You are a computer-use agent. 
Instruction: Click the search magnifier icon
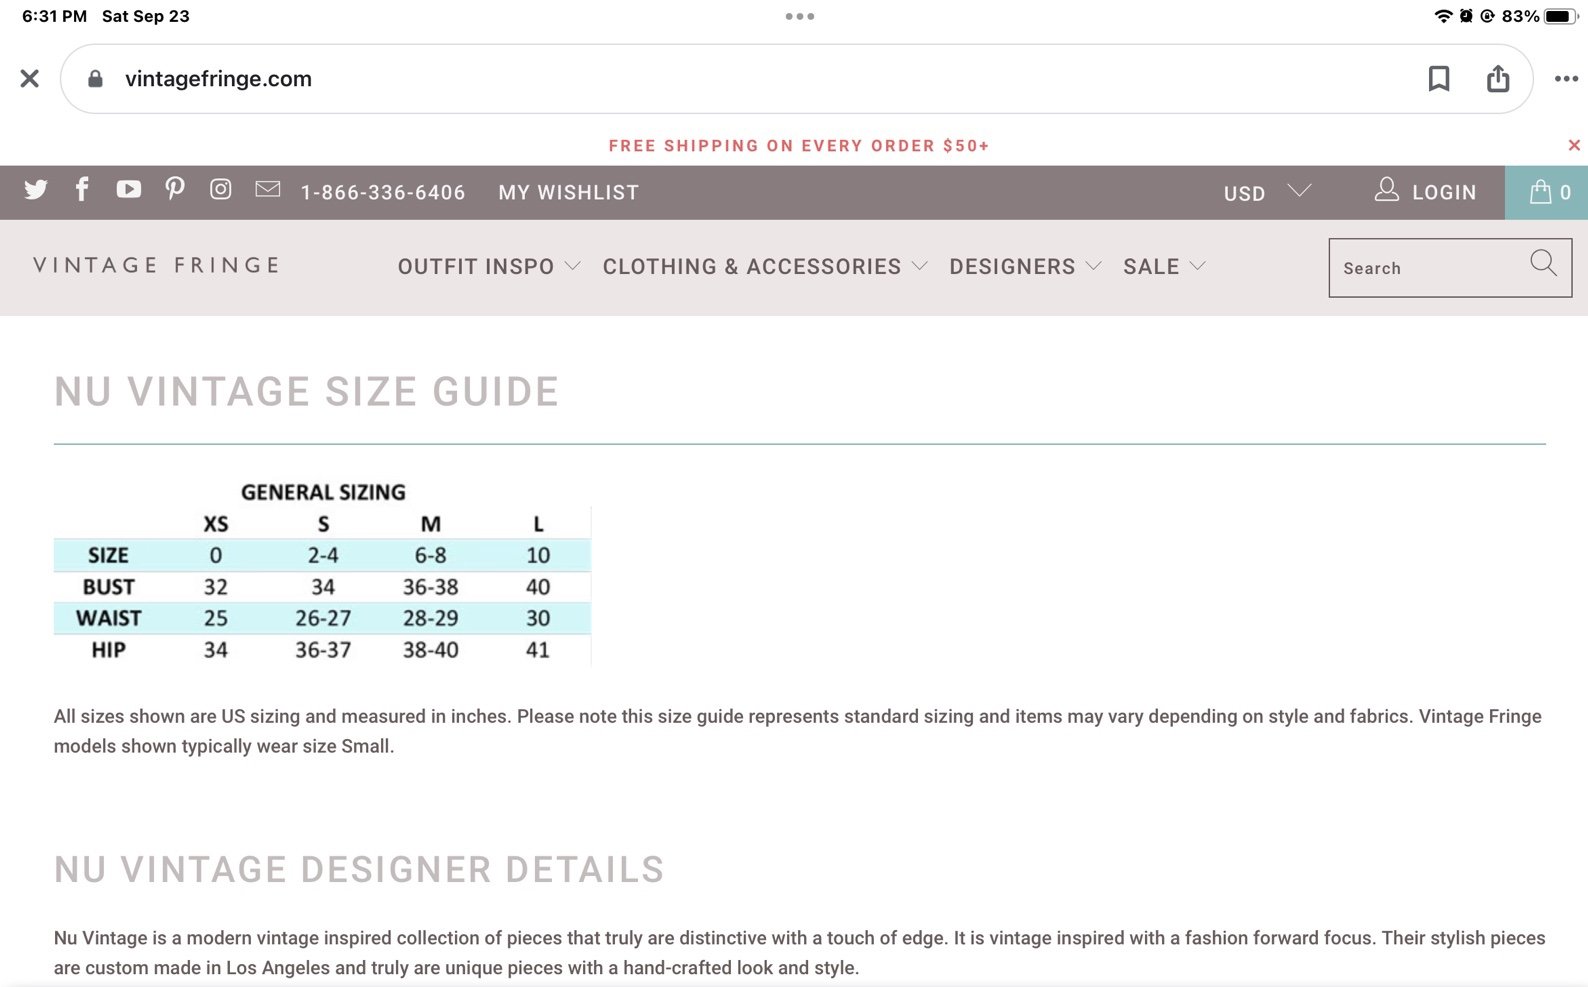(1543, 263)
